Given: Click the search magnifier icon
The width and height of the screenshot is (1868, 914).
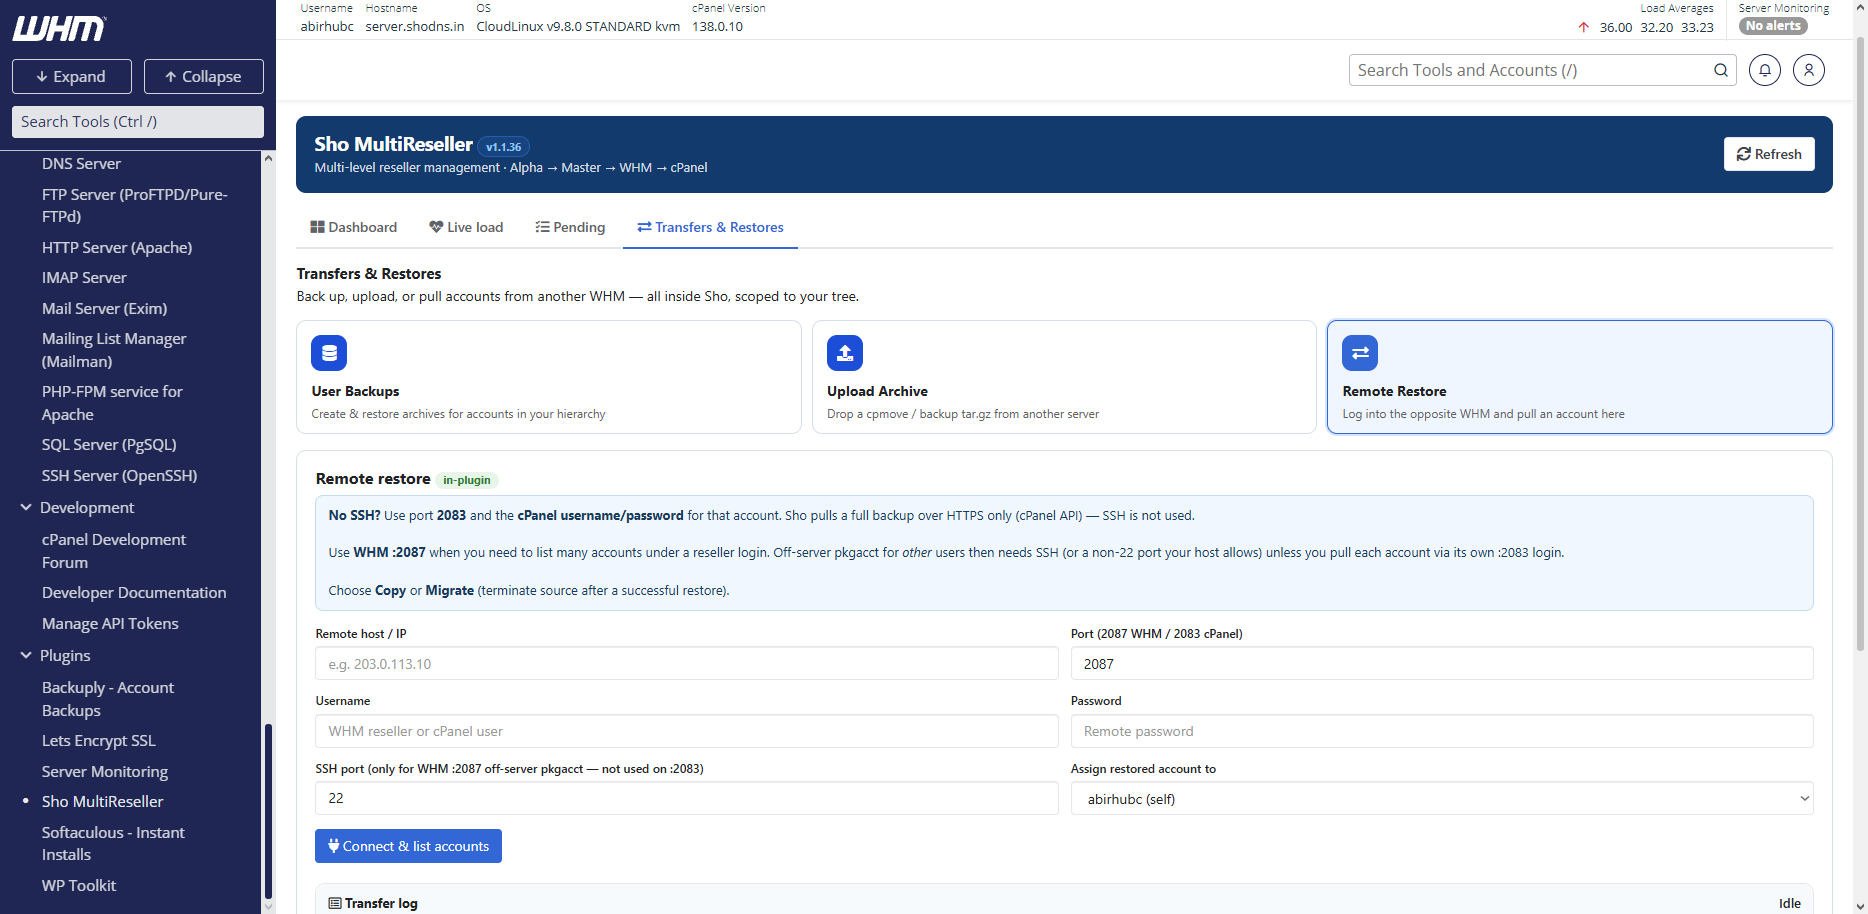Looking at the screenshot, I should point(1721,70).
